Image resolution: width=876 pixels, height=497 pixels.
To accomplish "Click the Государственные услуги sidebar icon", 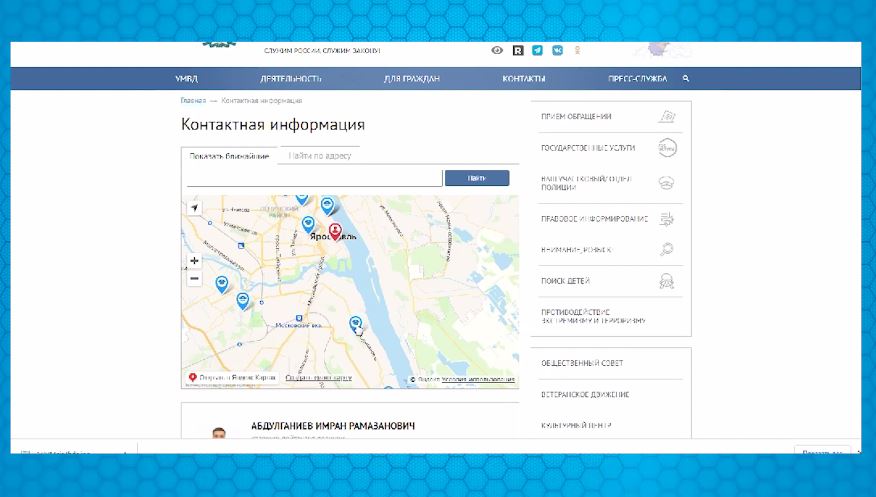I will pos(666,148).
